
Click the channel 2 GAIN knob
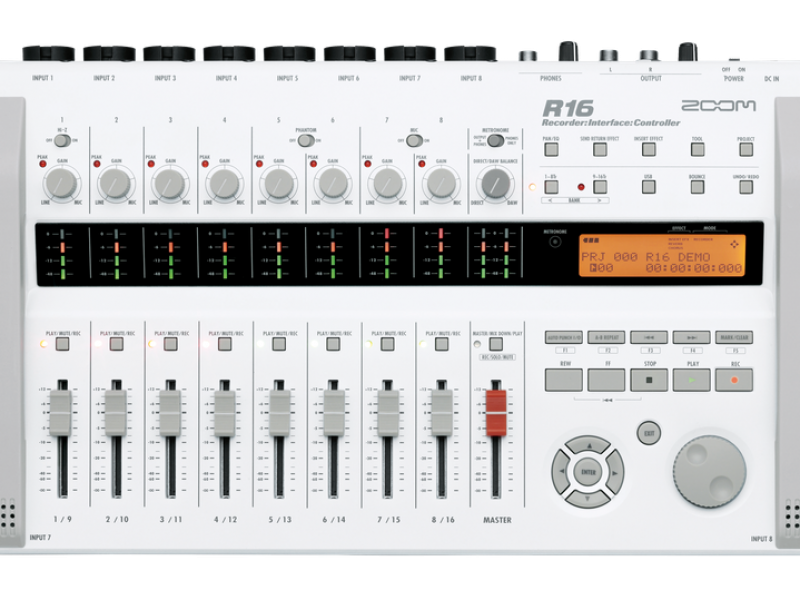115,183
